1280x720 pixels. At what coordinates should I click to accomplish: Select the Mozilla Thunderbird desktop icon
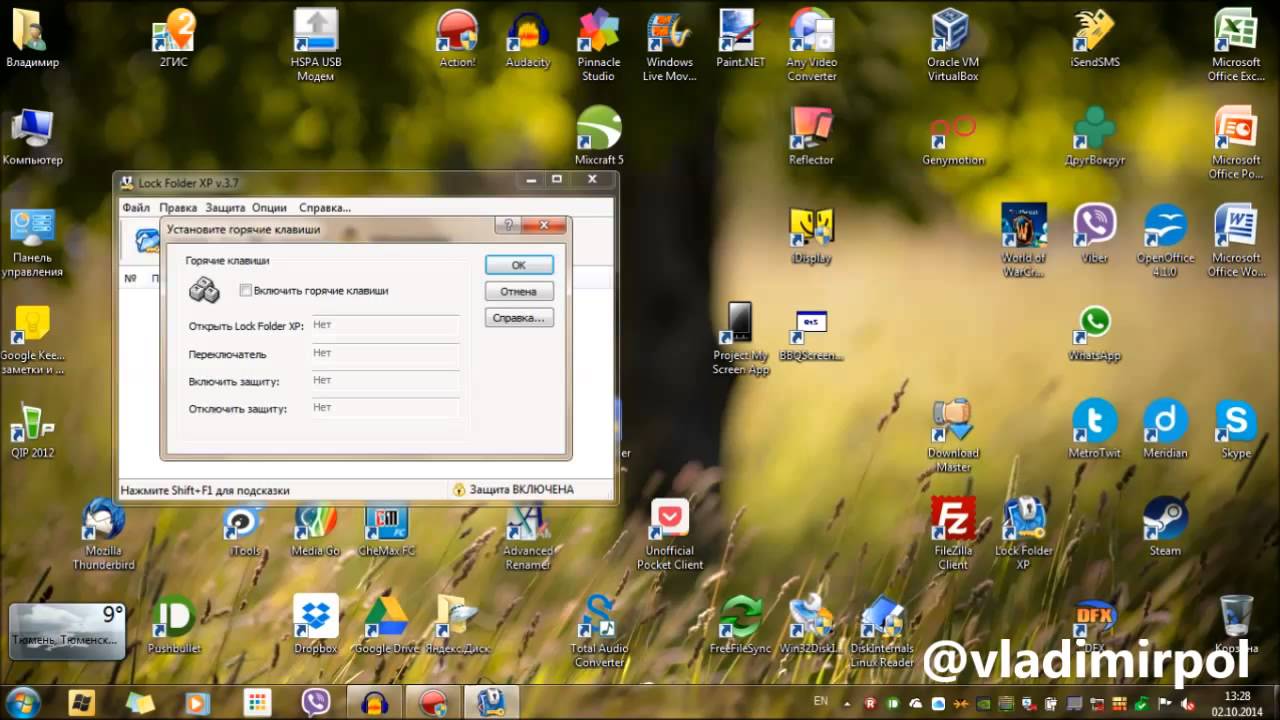(103, 535)
